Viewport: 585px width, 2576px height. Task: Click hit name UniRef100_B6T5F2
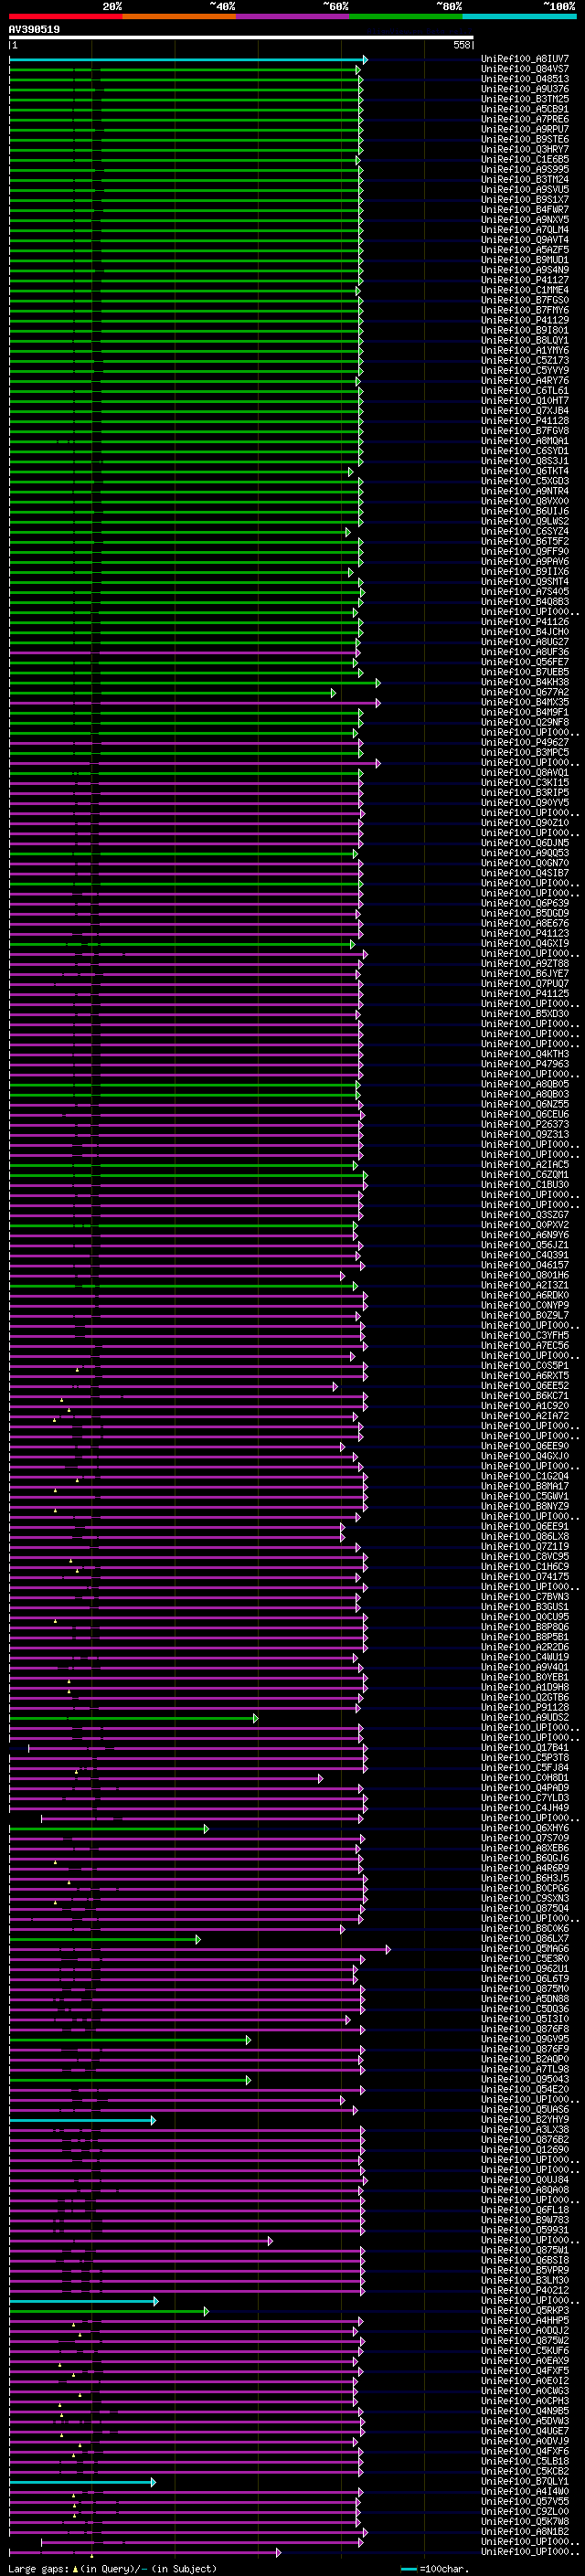point(525,541)
